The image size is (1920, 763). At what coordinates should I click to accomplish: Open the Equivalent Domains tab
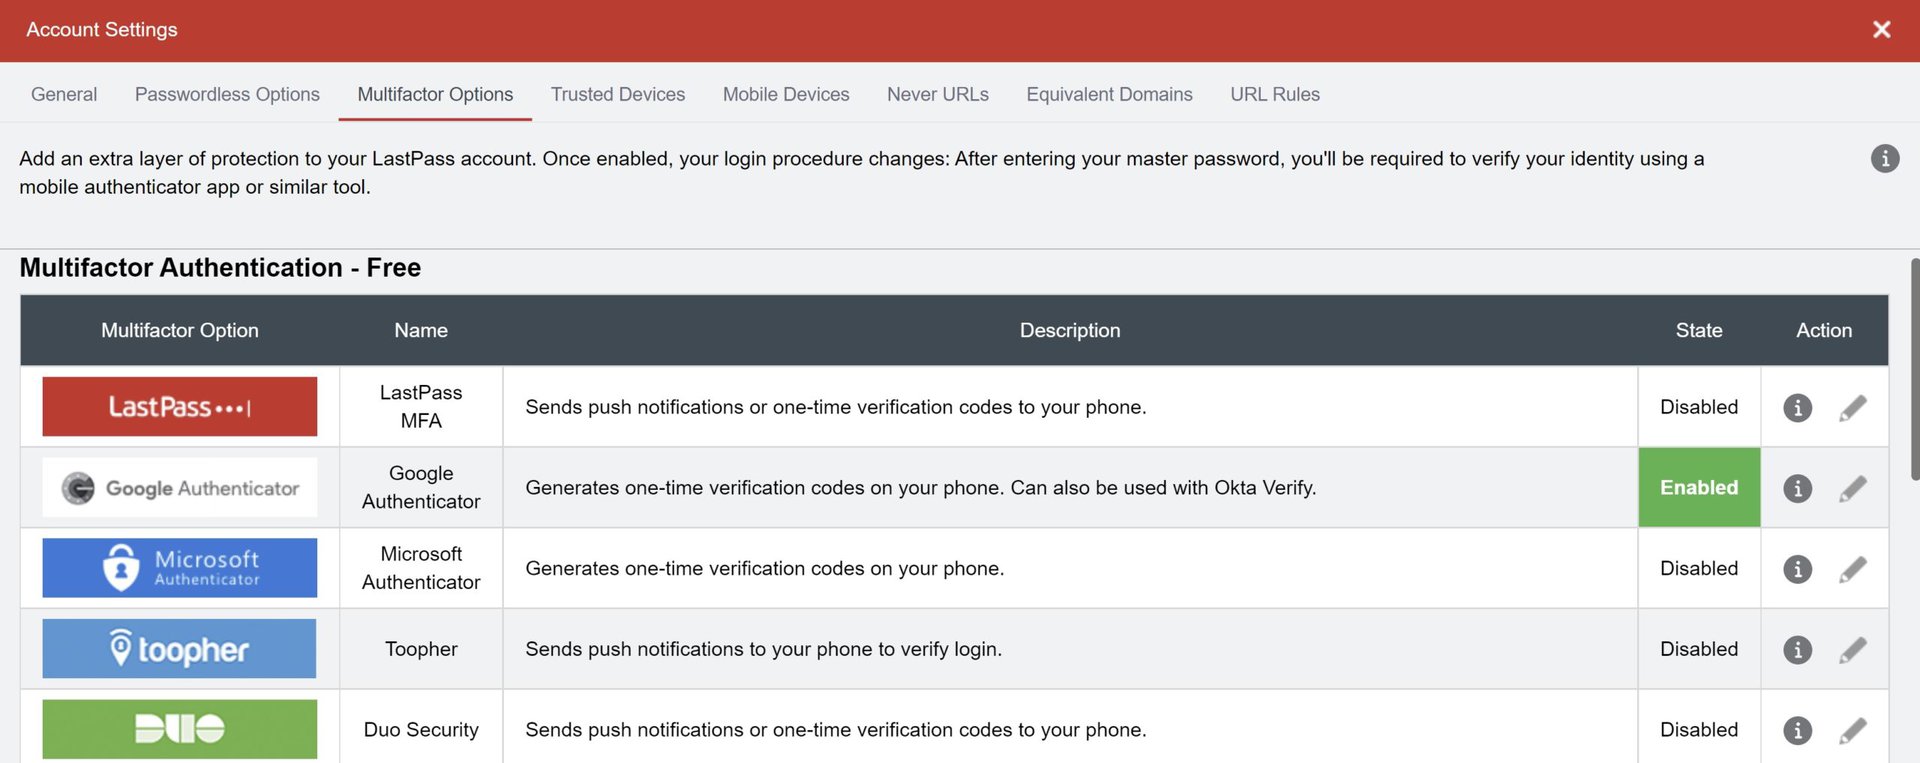point(1109,94)
